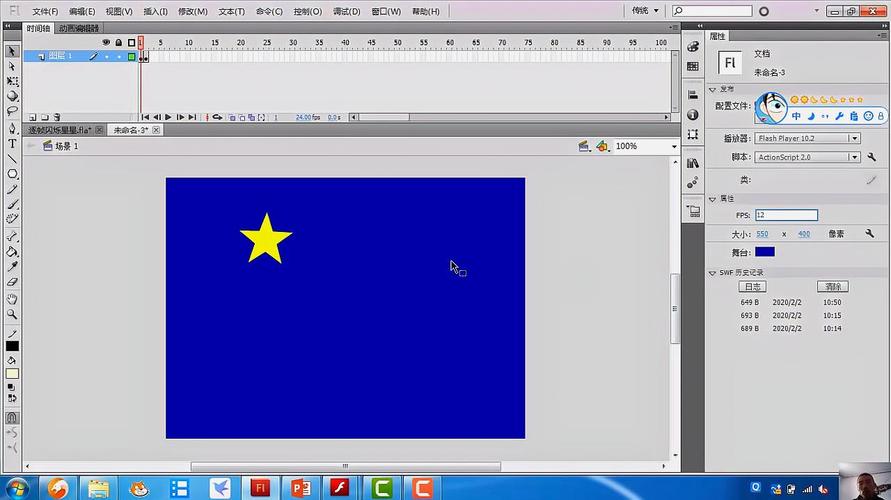891x500 pixels.
Task: Toggle show/hide all layers eye
Action: [106, 43]
